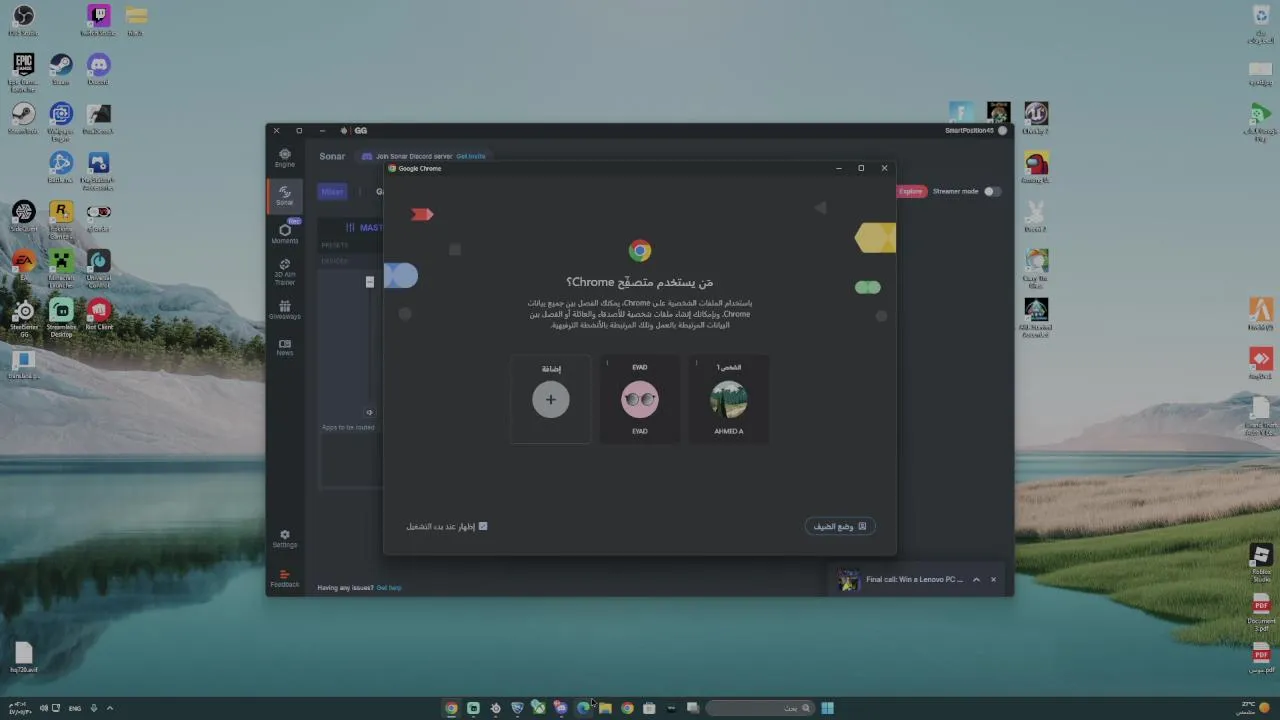Viewport: 1280px width, 720px height.
Task: Open Streamlabs Desktop shortcut
Action: point(61,317)
